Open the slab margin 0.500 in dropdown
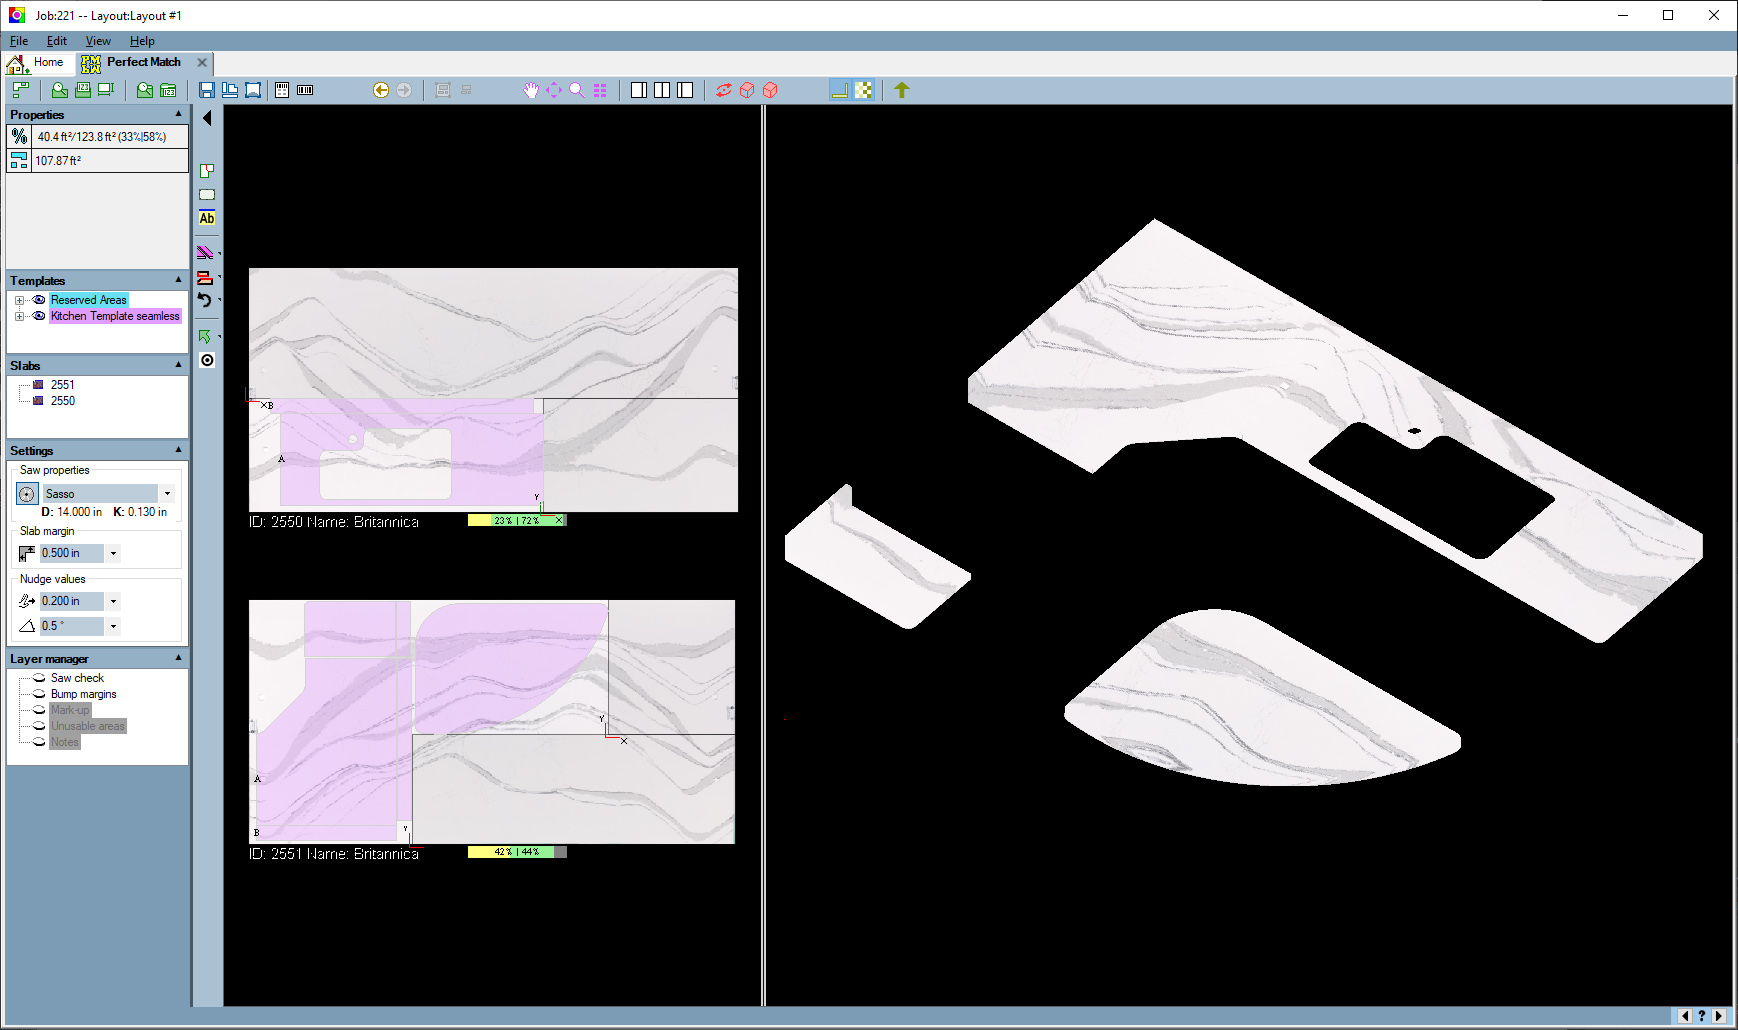This screenshot has width=1738, height=1030. click(x=113, y=553)
